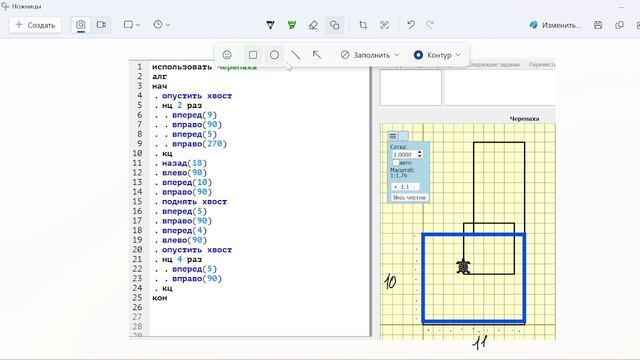Click the Весь чертеж button
Image resolution: width=640 pixels, height=360 pixels.
point(409,198)
